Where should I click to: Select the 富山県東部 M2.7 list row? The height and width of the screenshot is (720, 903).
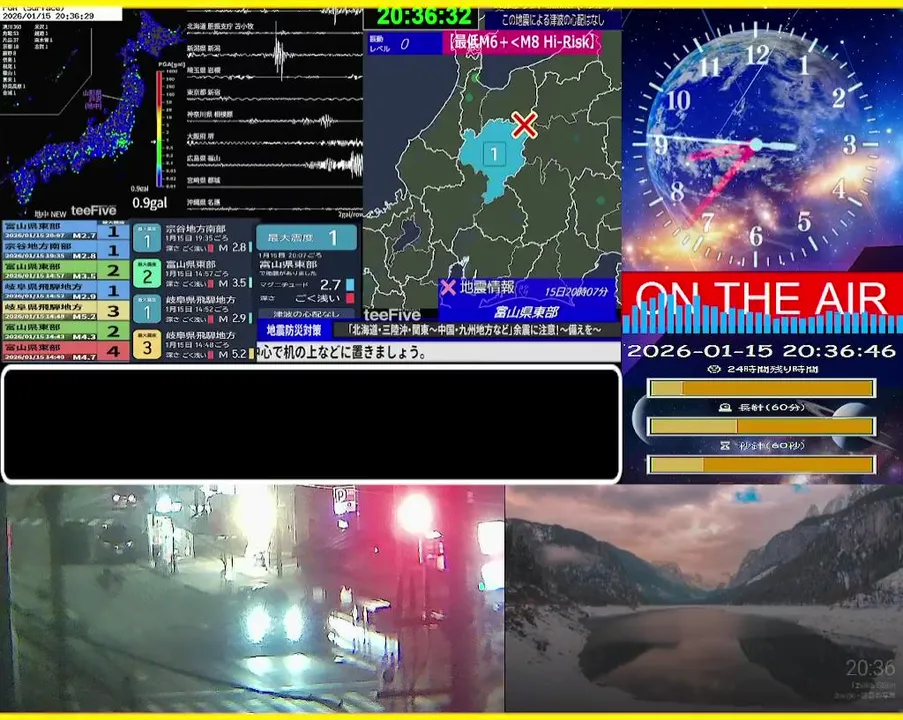tap(65, 231)
